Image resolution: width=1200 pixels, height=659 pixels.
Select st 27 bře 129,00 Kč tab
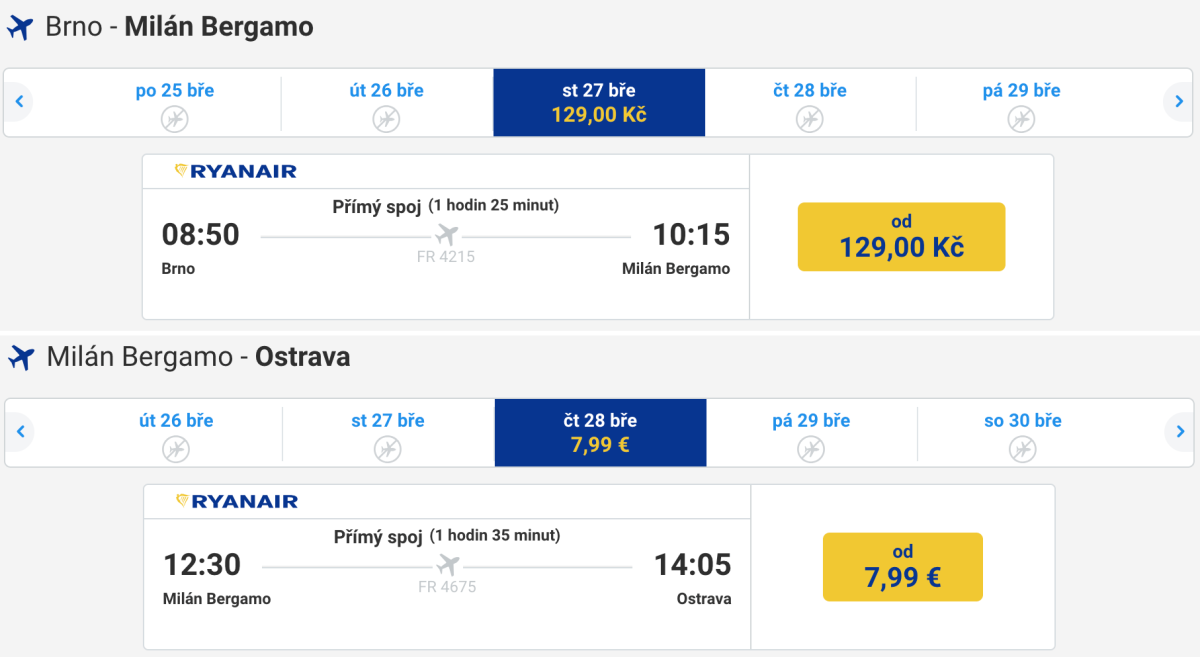coord(599,102)
